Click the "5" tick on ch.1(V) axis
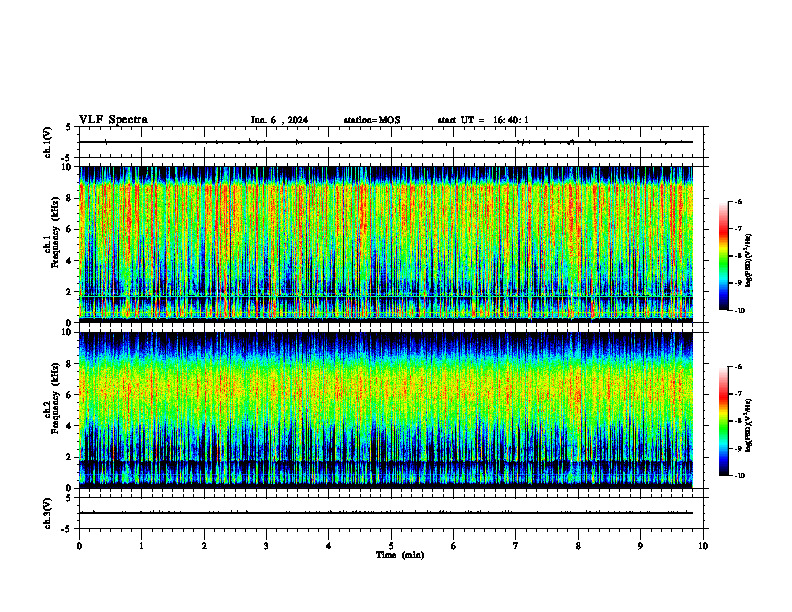The width and height of the screenshot is (792, 612). pyautogui.click(x=69, y=127)
